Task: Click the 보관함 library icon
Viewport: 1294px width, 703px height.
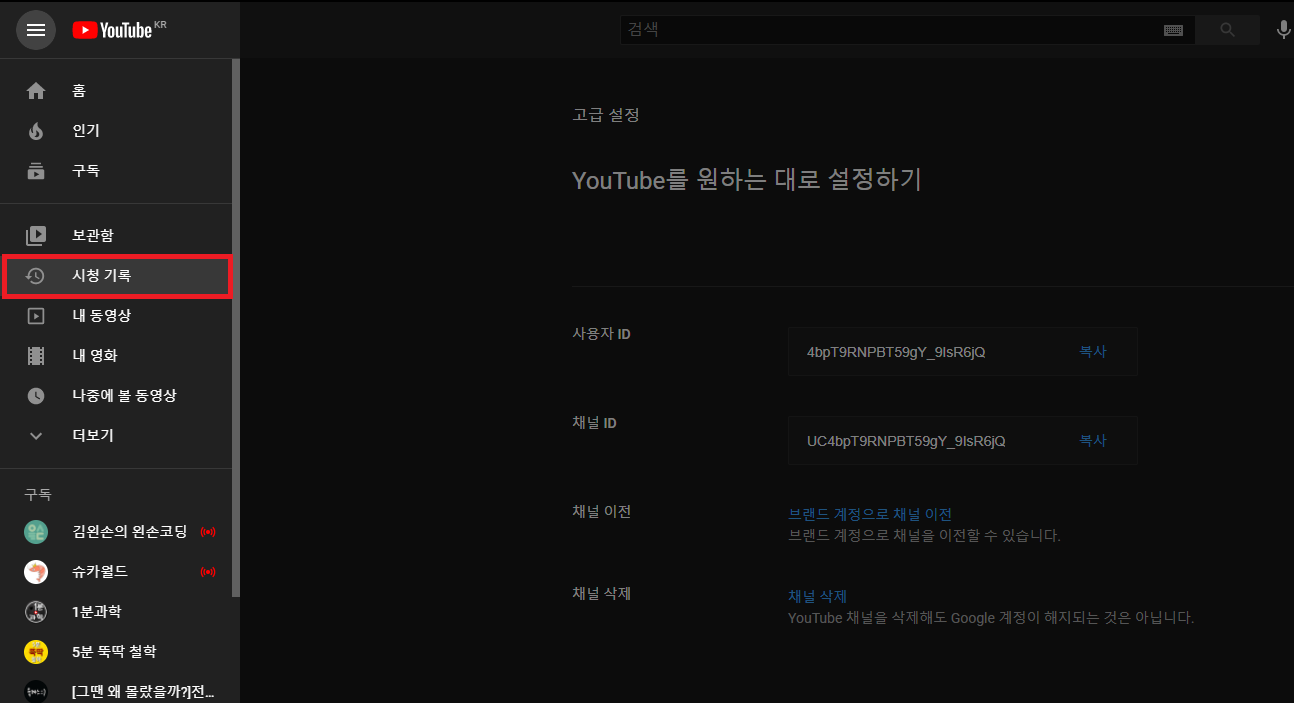Action: [36, 235]
